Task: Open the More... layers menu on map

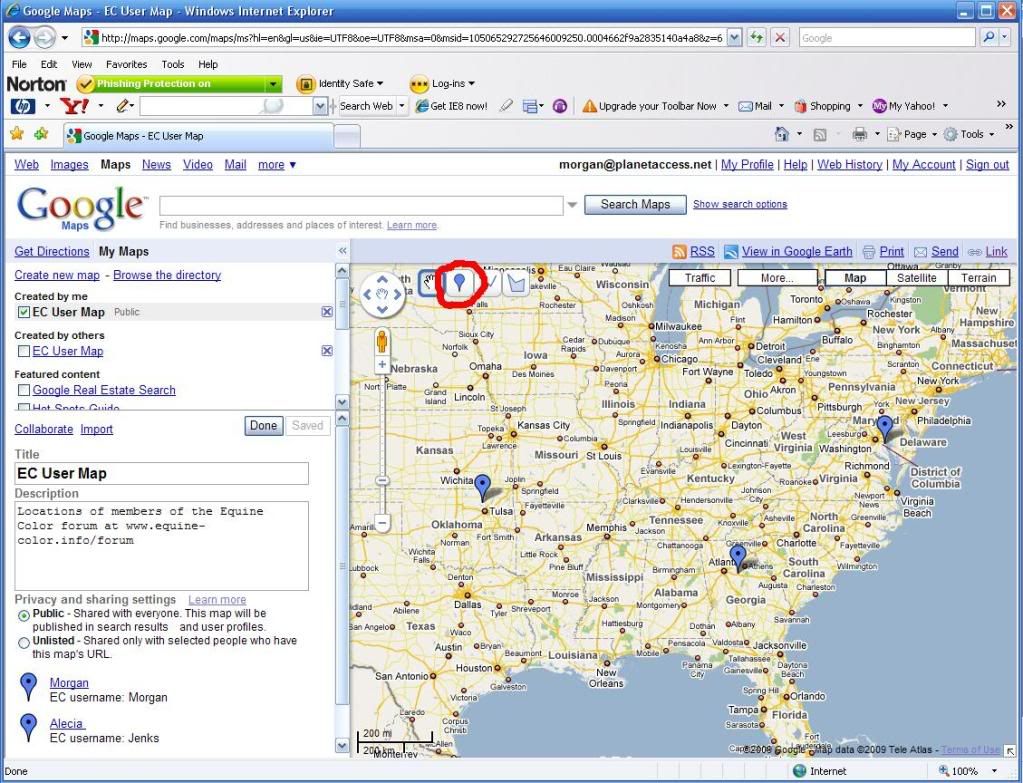Action: 777,278
